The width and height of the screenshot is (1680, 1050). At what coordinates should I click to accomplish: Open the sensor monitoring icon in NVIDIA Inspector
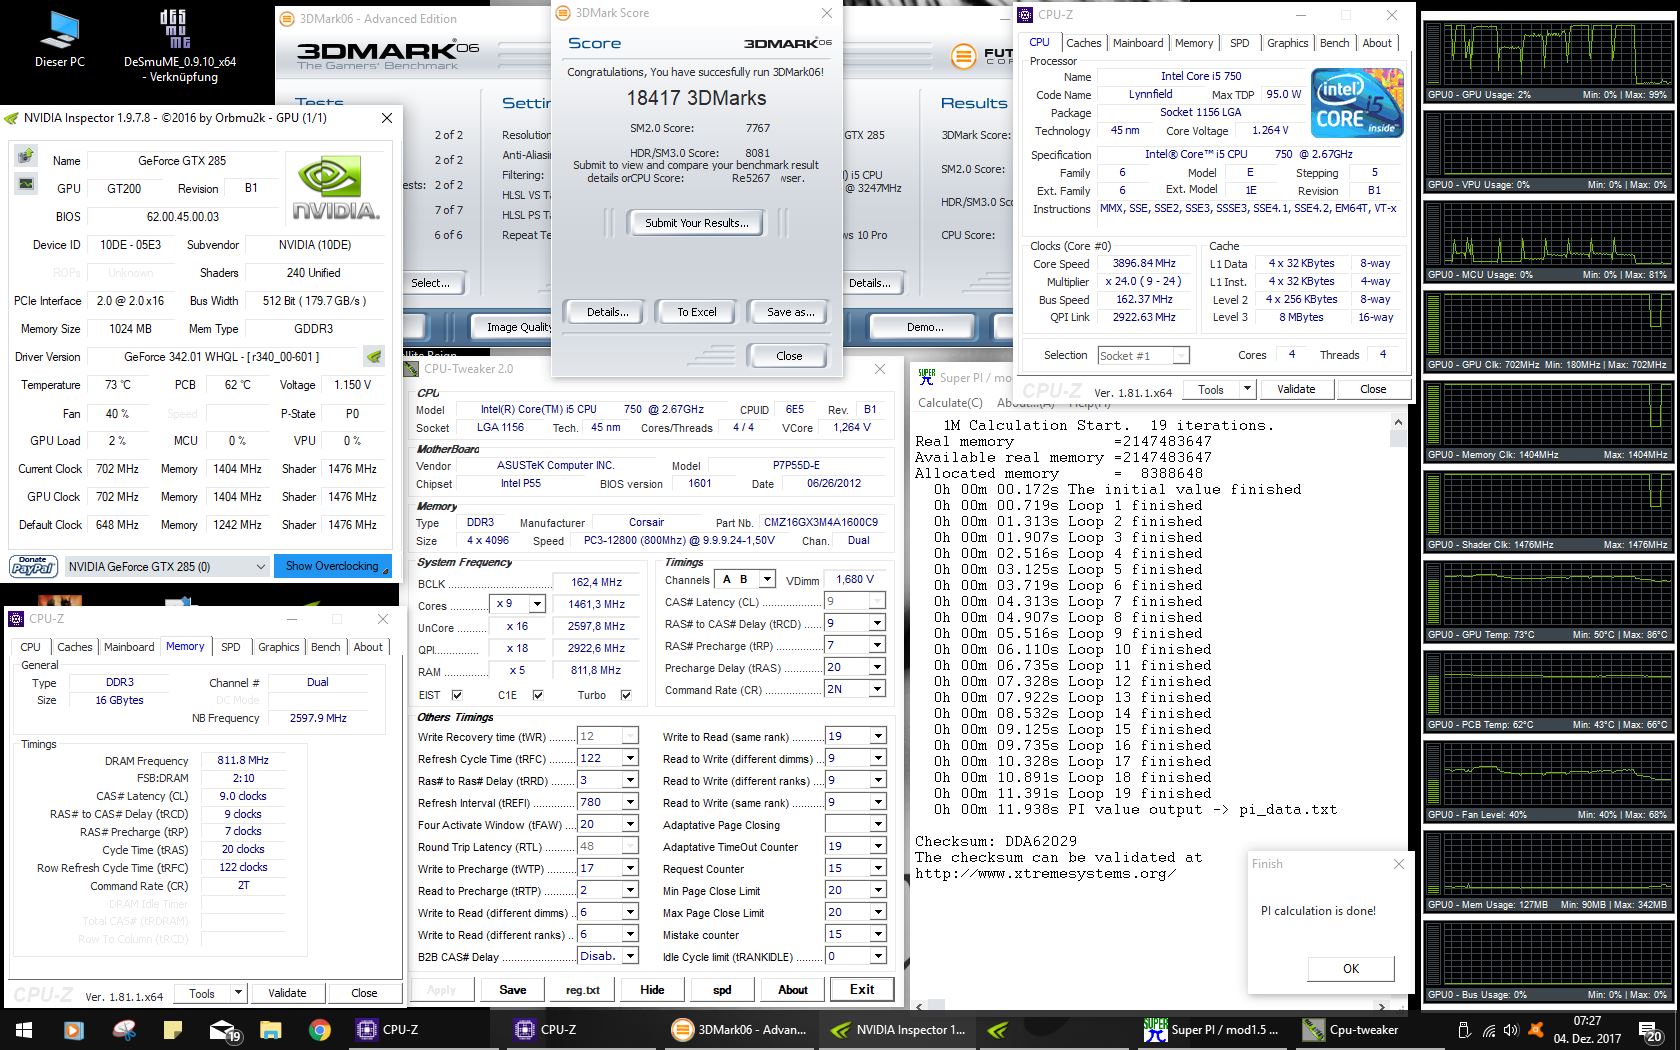[26, 184]
